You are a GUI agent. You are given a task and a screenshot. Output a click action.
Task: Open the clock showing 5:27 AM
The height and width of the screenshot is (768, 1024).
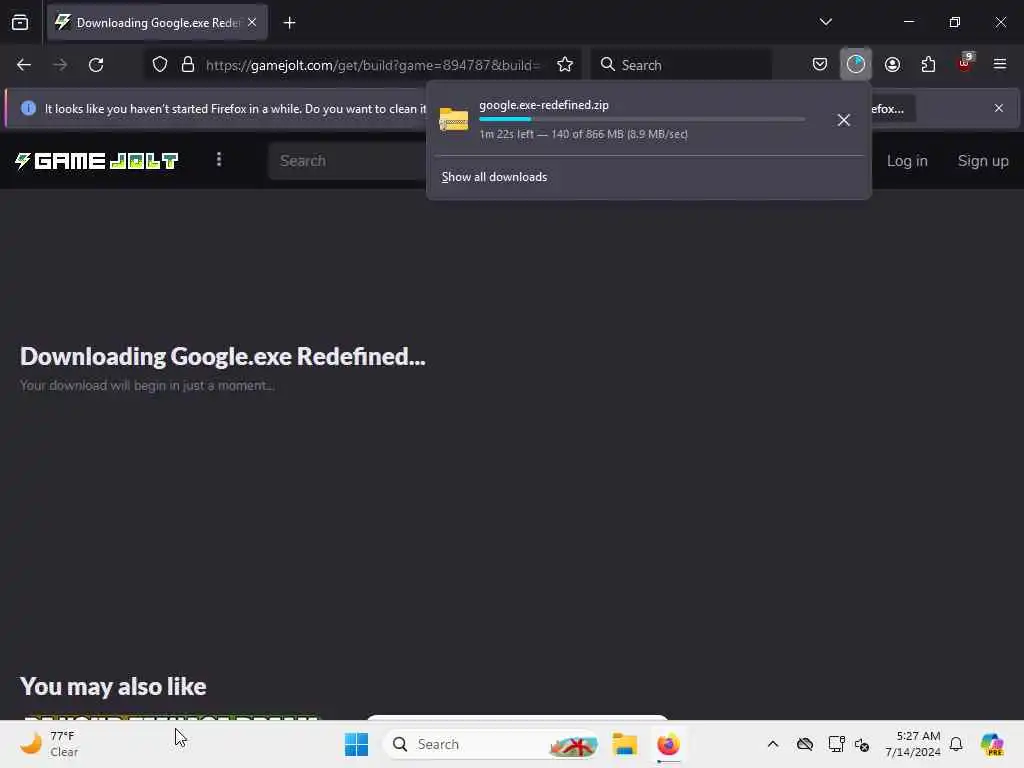pyautogui.click(x=912, y=744)
